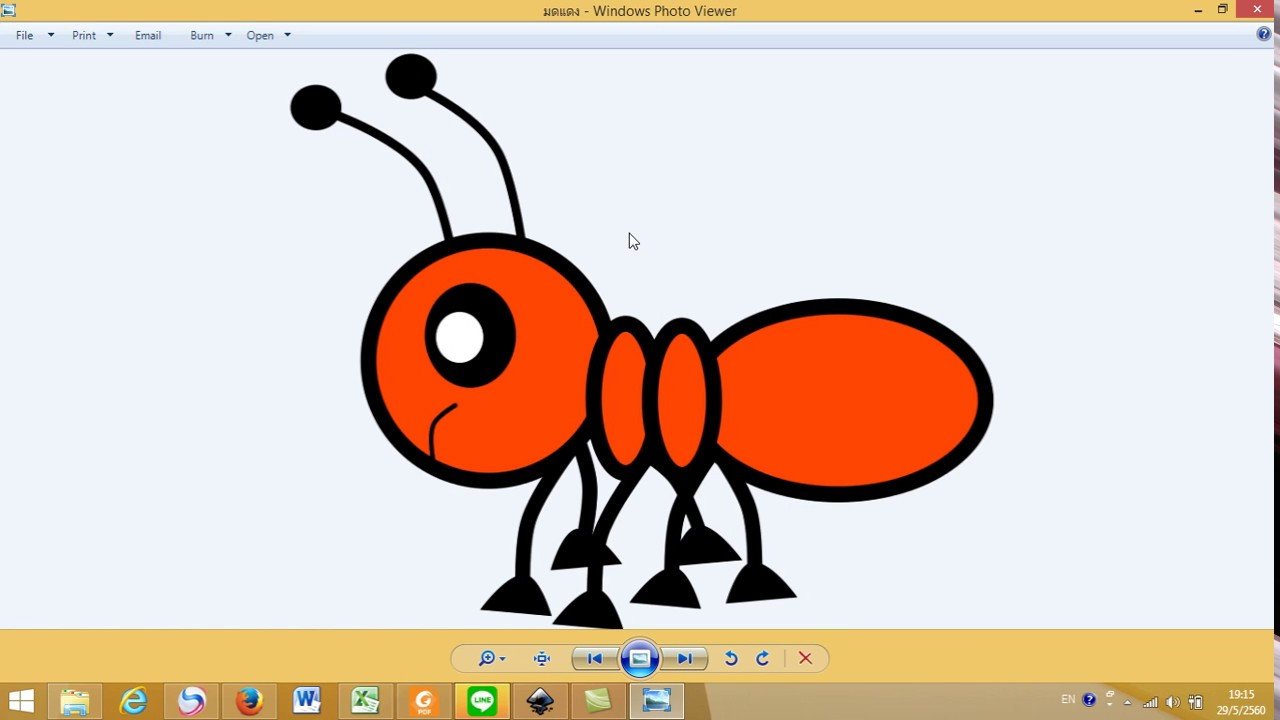Launch Firefox from the taskbar
Image resolution: width=1280 pixels, height=720 pixels.
[x=249, y=701]
